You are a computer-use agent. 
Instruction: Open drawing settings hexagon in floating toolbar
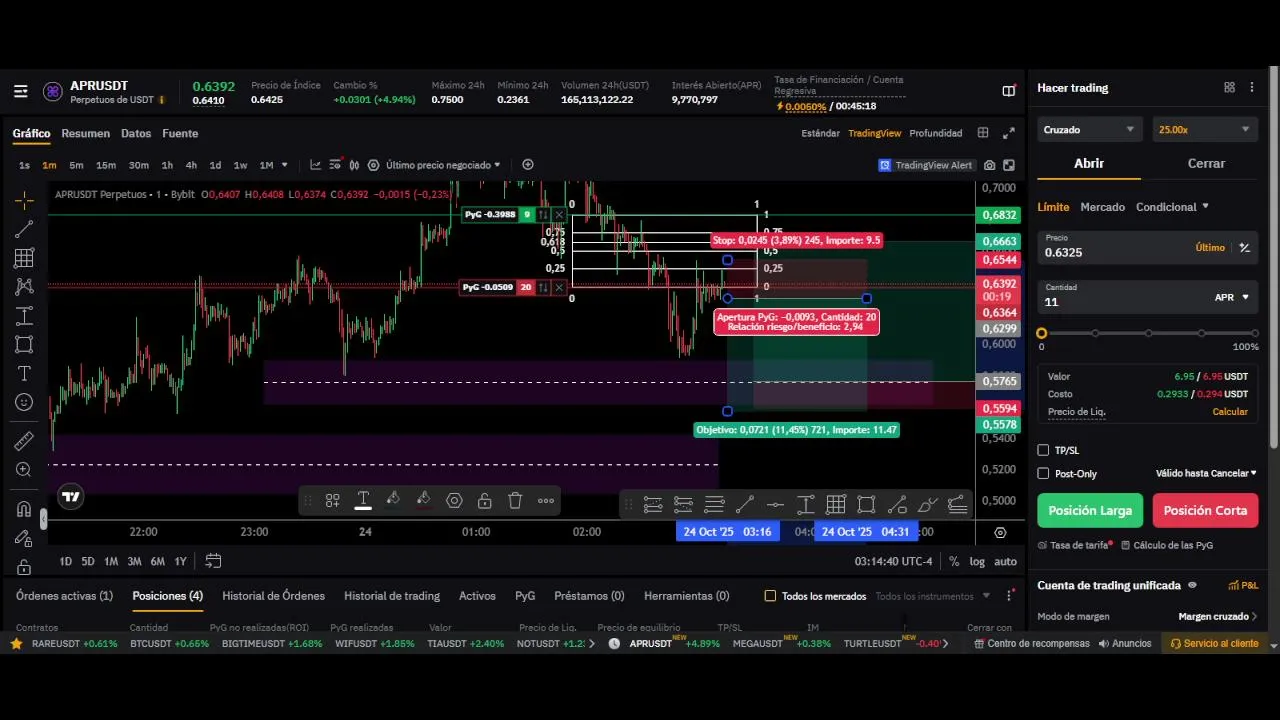click(x=454, y=501)
